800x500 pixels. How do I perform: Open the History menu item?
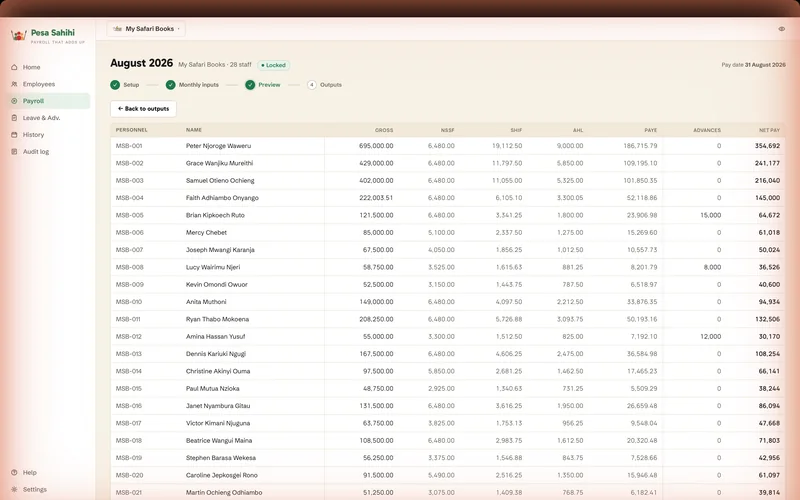coord(50,135)
